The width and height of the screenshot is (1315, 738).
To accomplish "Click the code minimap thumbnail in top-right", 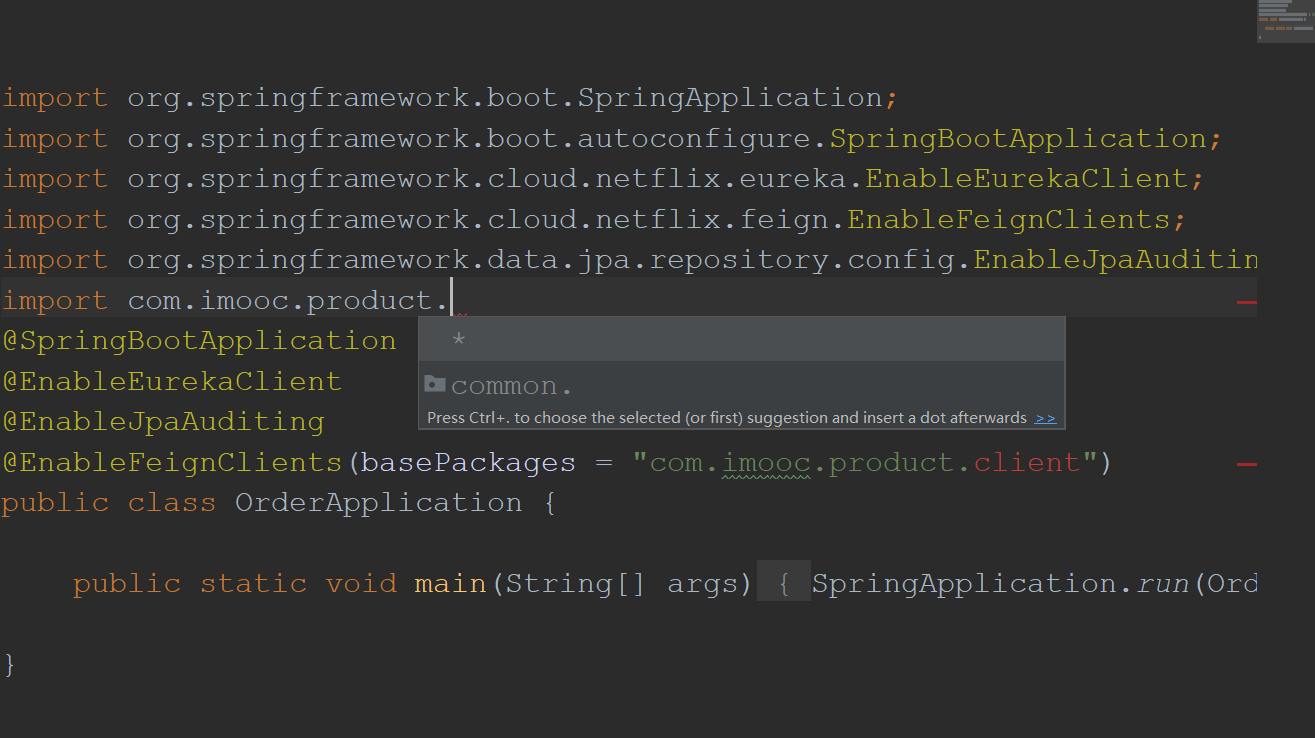I will coord(1285,21).
